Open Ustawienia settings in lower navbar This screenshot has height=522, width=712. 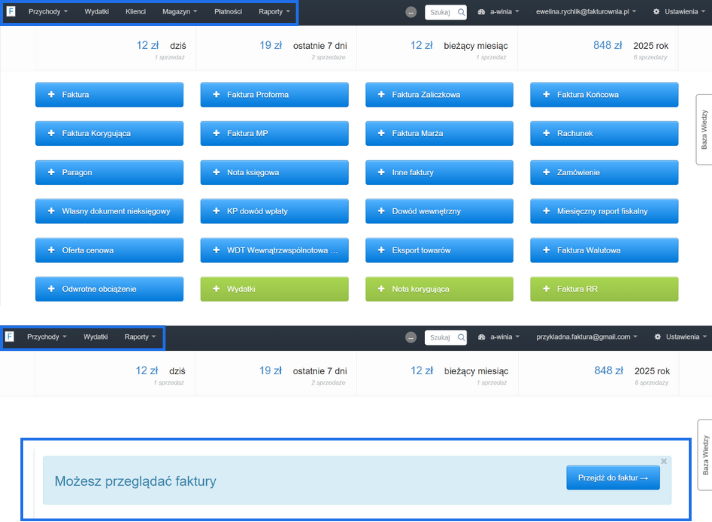point(680,337)
